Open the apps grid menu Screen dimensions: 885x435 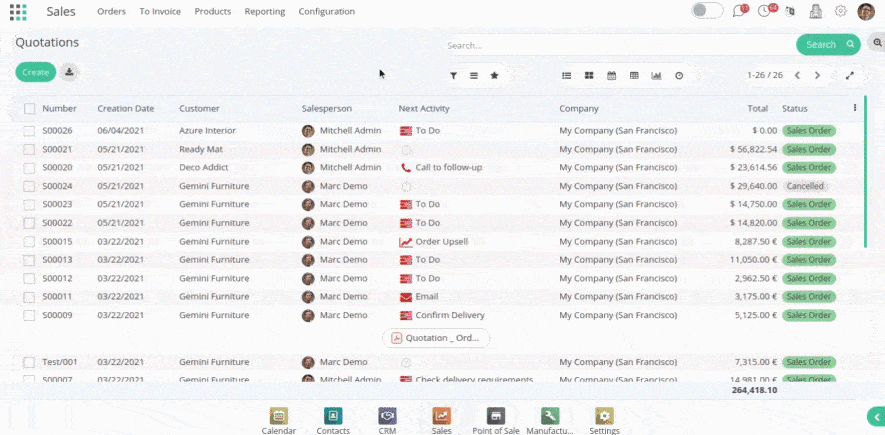(x=18, y=12)
